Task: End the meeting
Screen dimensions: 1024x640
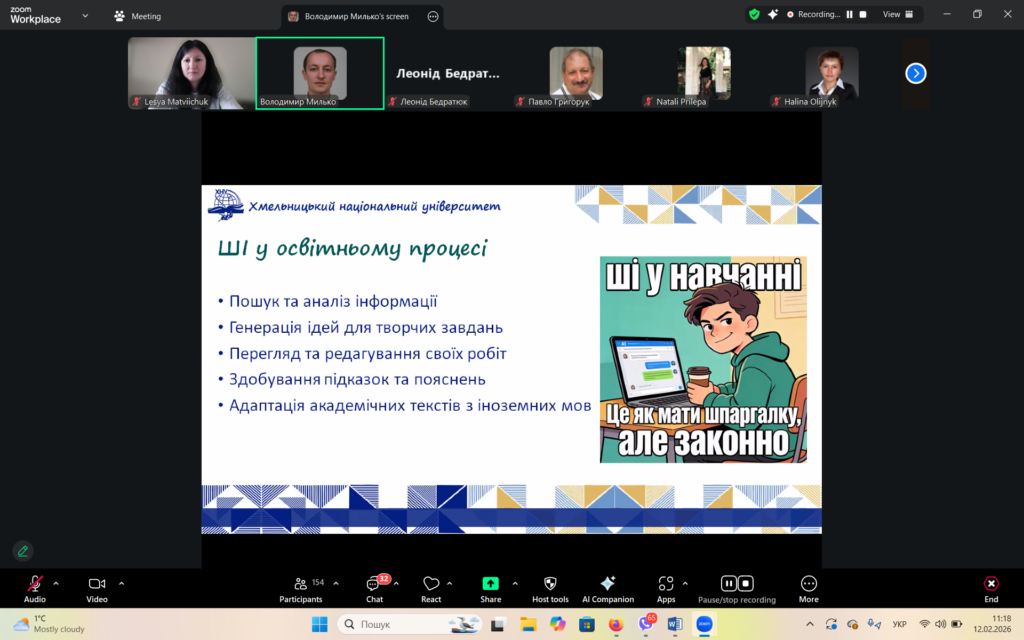Action: (990, 589)
